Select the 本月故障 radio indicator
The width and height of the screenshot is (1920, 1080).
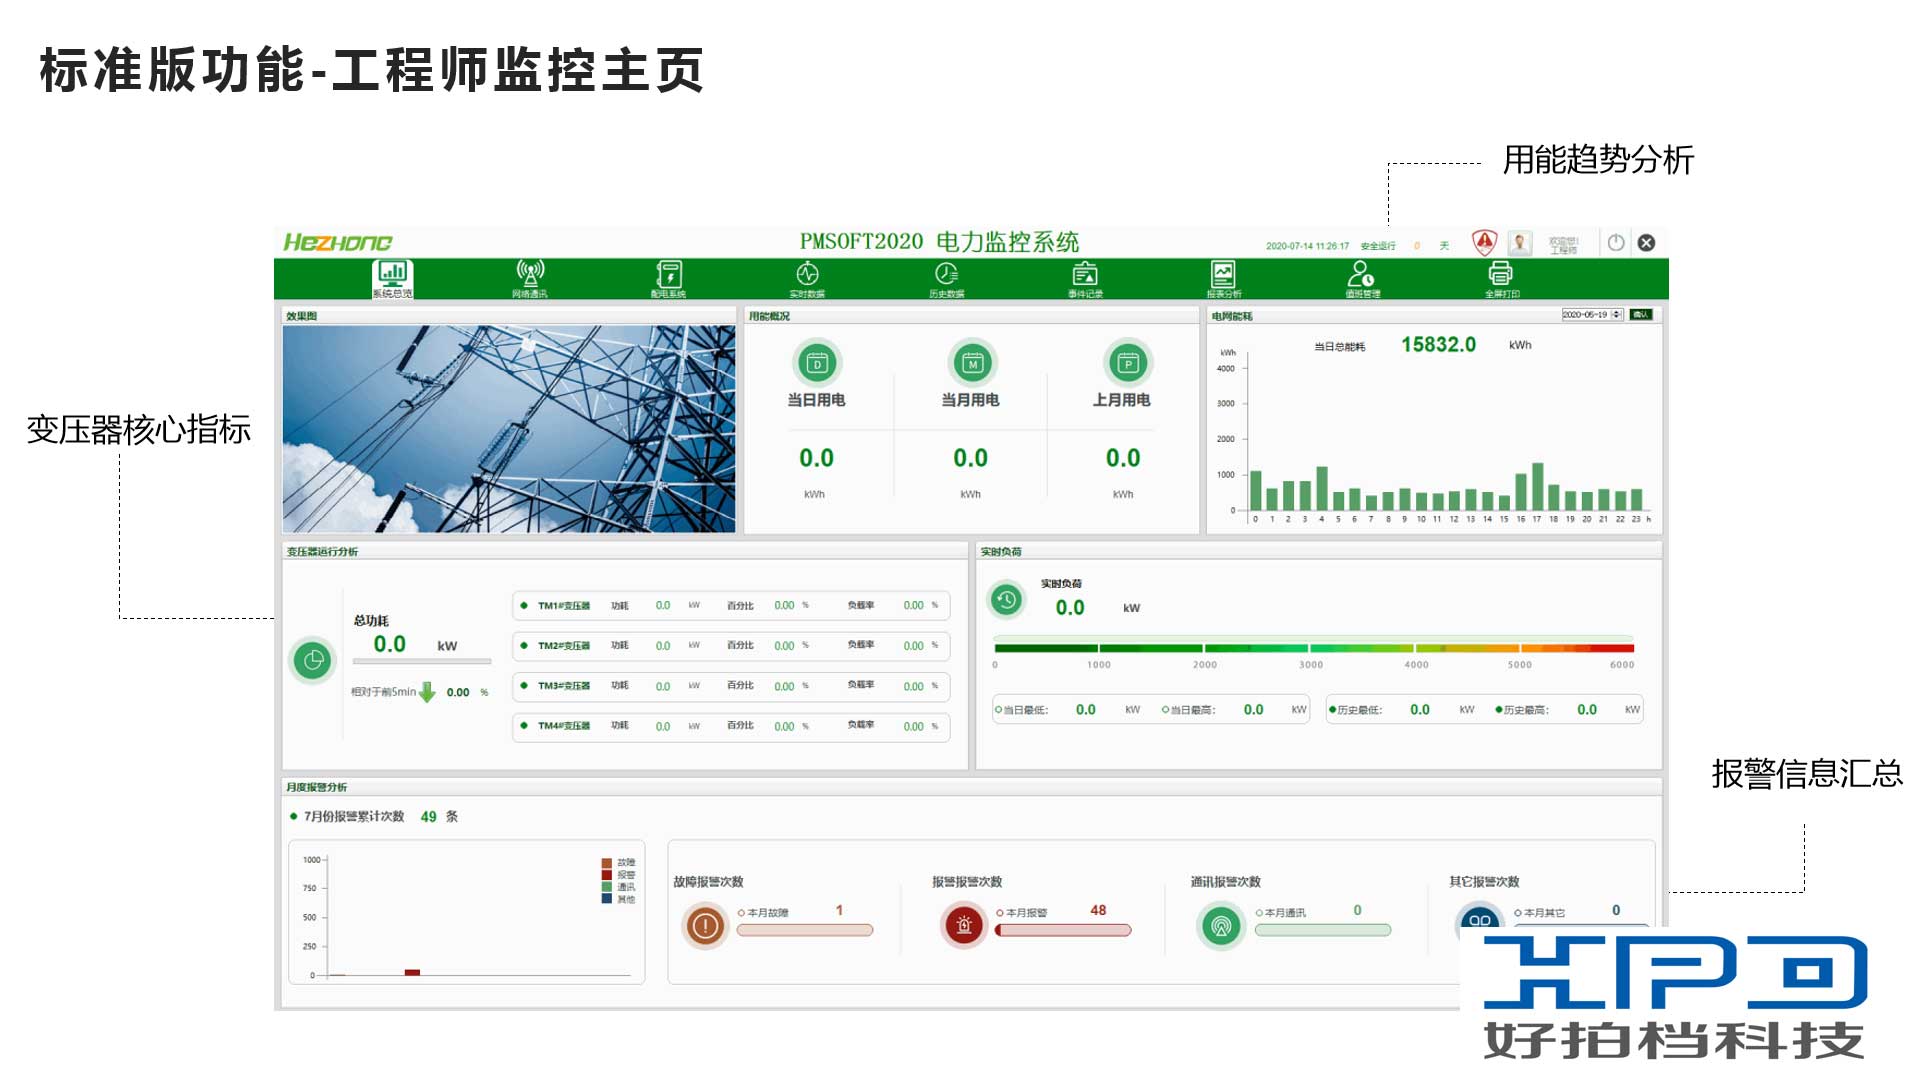click(741, 913)
